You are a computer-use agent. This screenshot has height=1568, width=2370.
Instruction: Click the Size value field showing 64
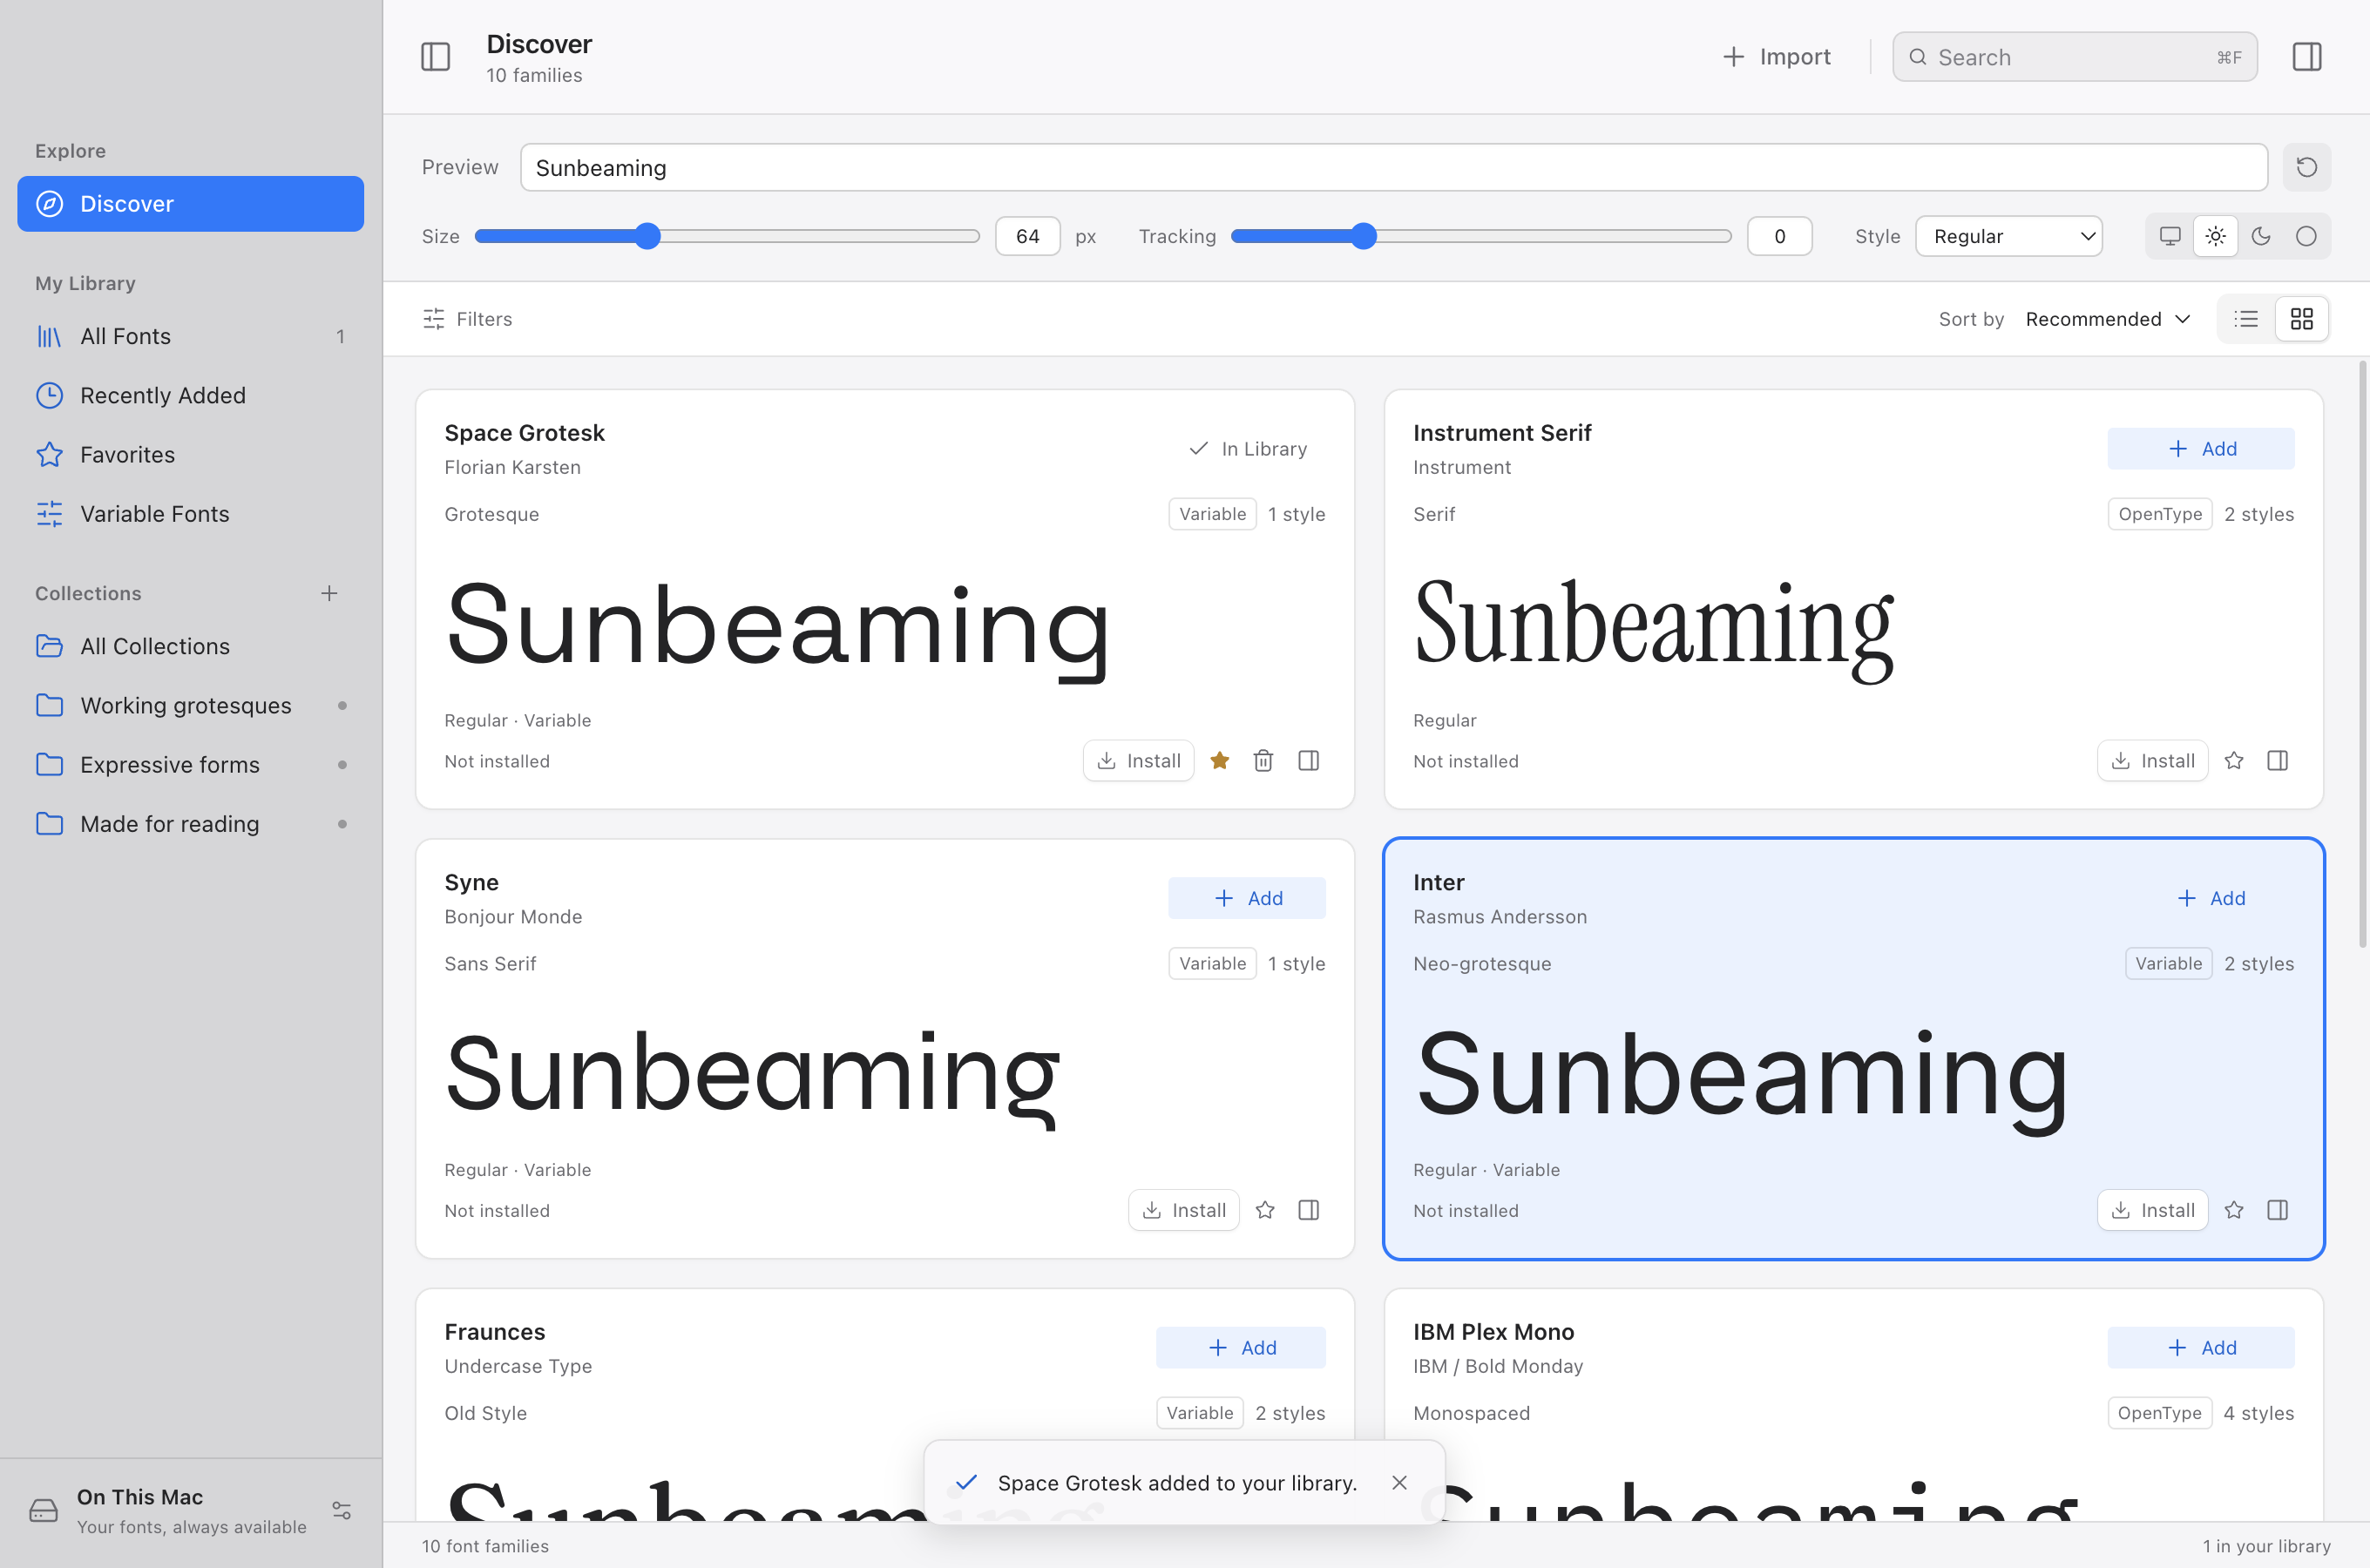(1027, 236)
